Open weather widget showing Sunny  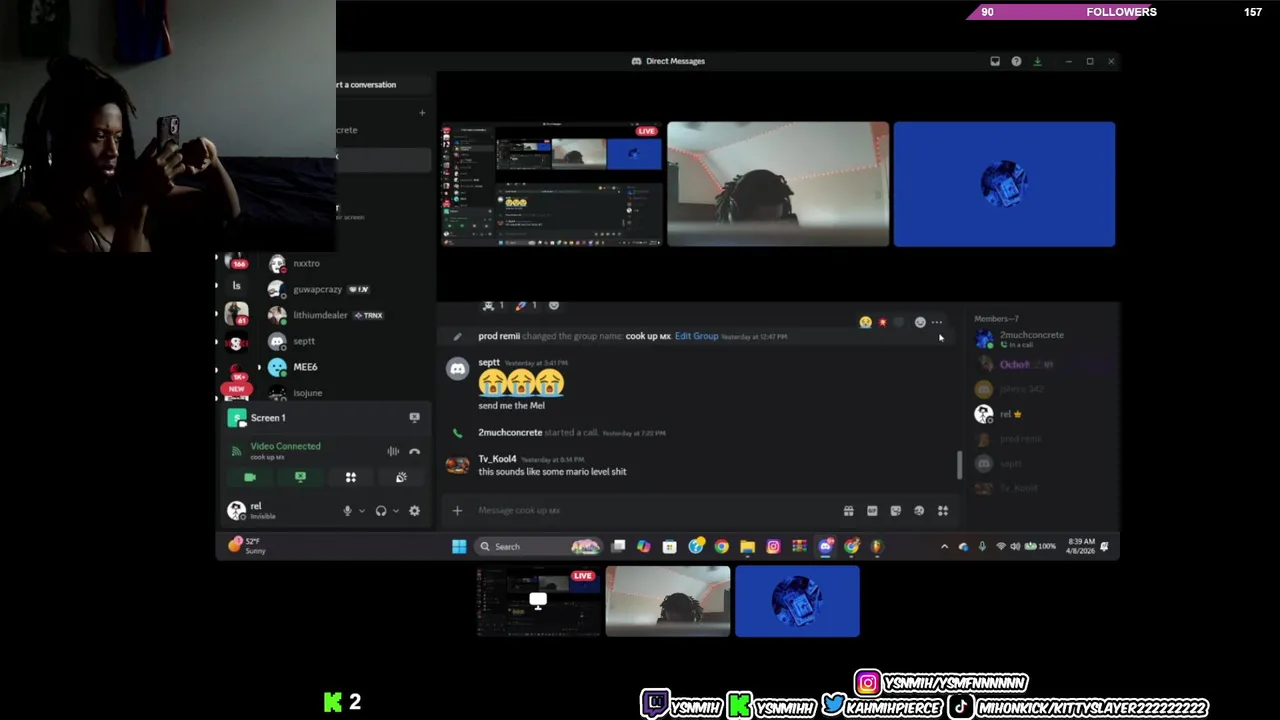tap(248, 545)
